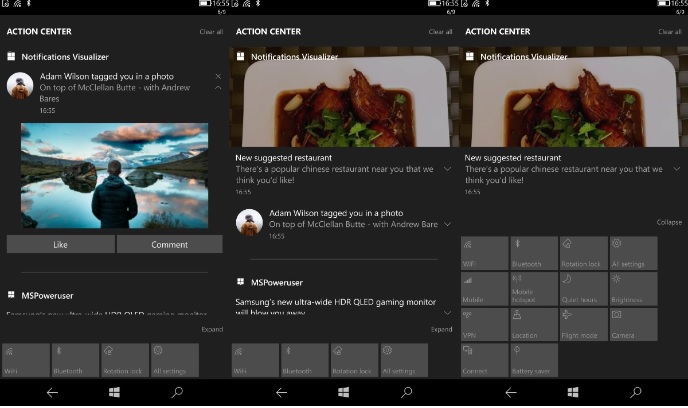Tap the VPN quick action tile
Viewport: 688px width, 408px height.
pos(484,324)
